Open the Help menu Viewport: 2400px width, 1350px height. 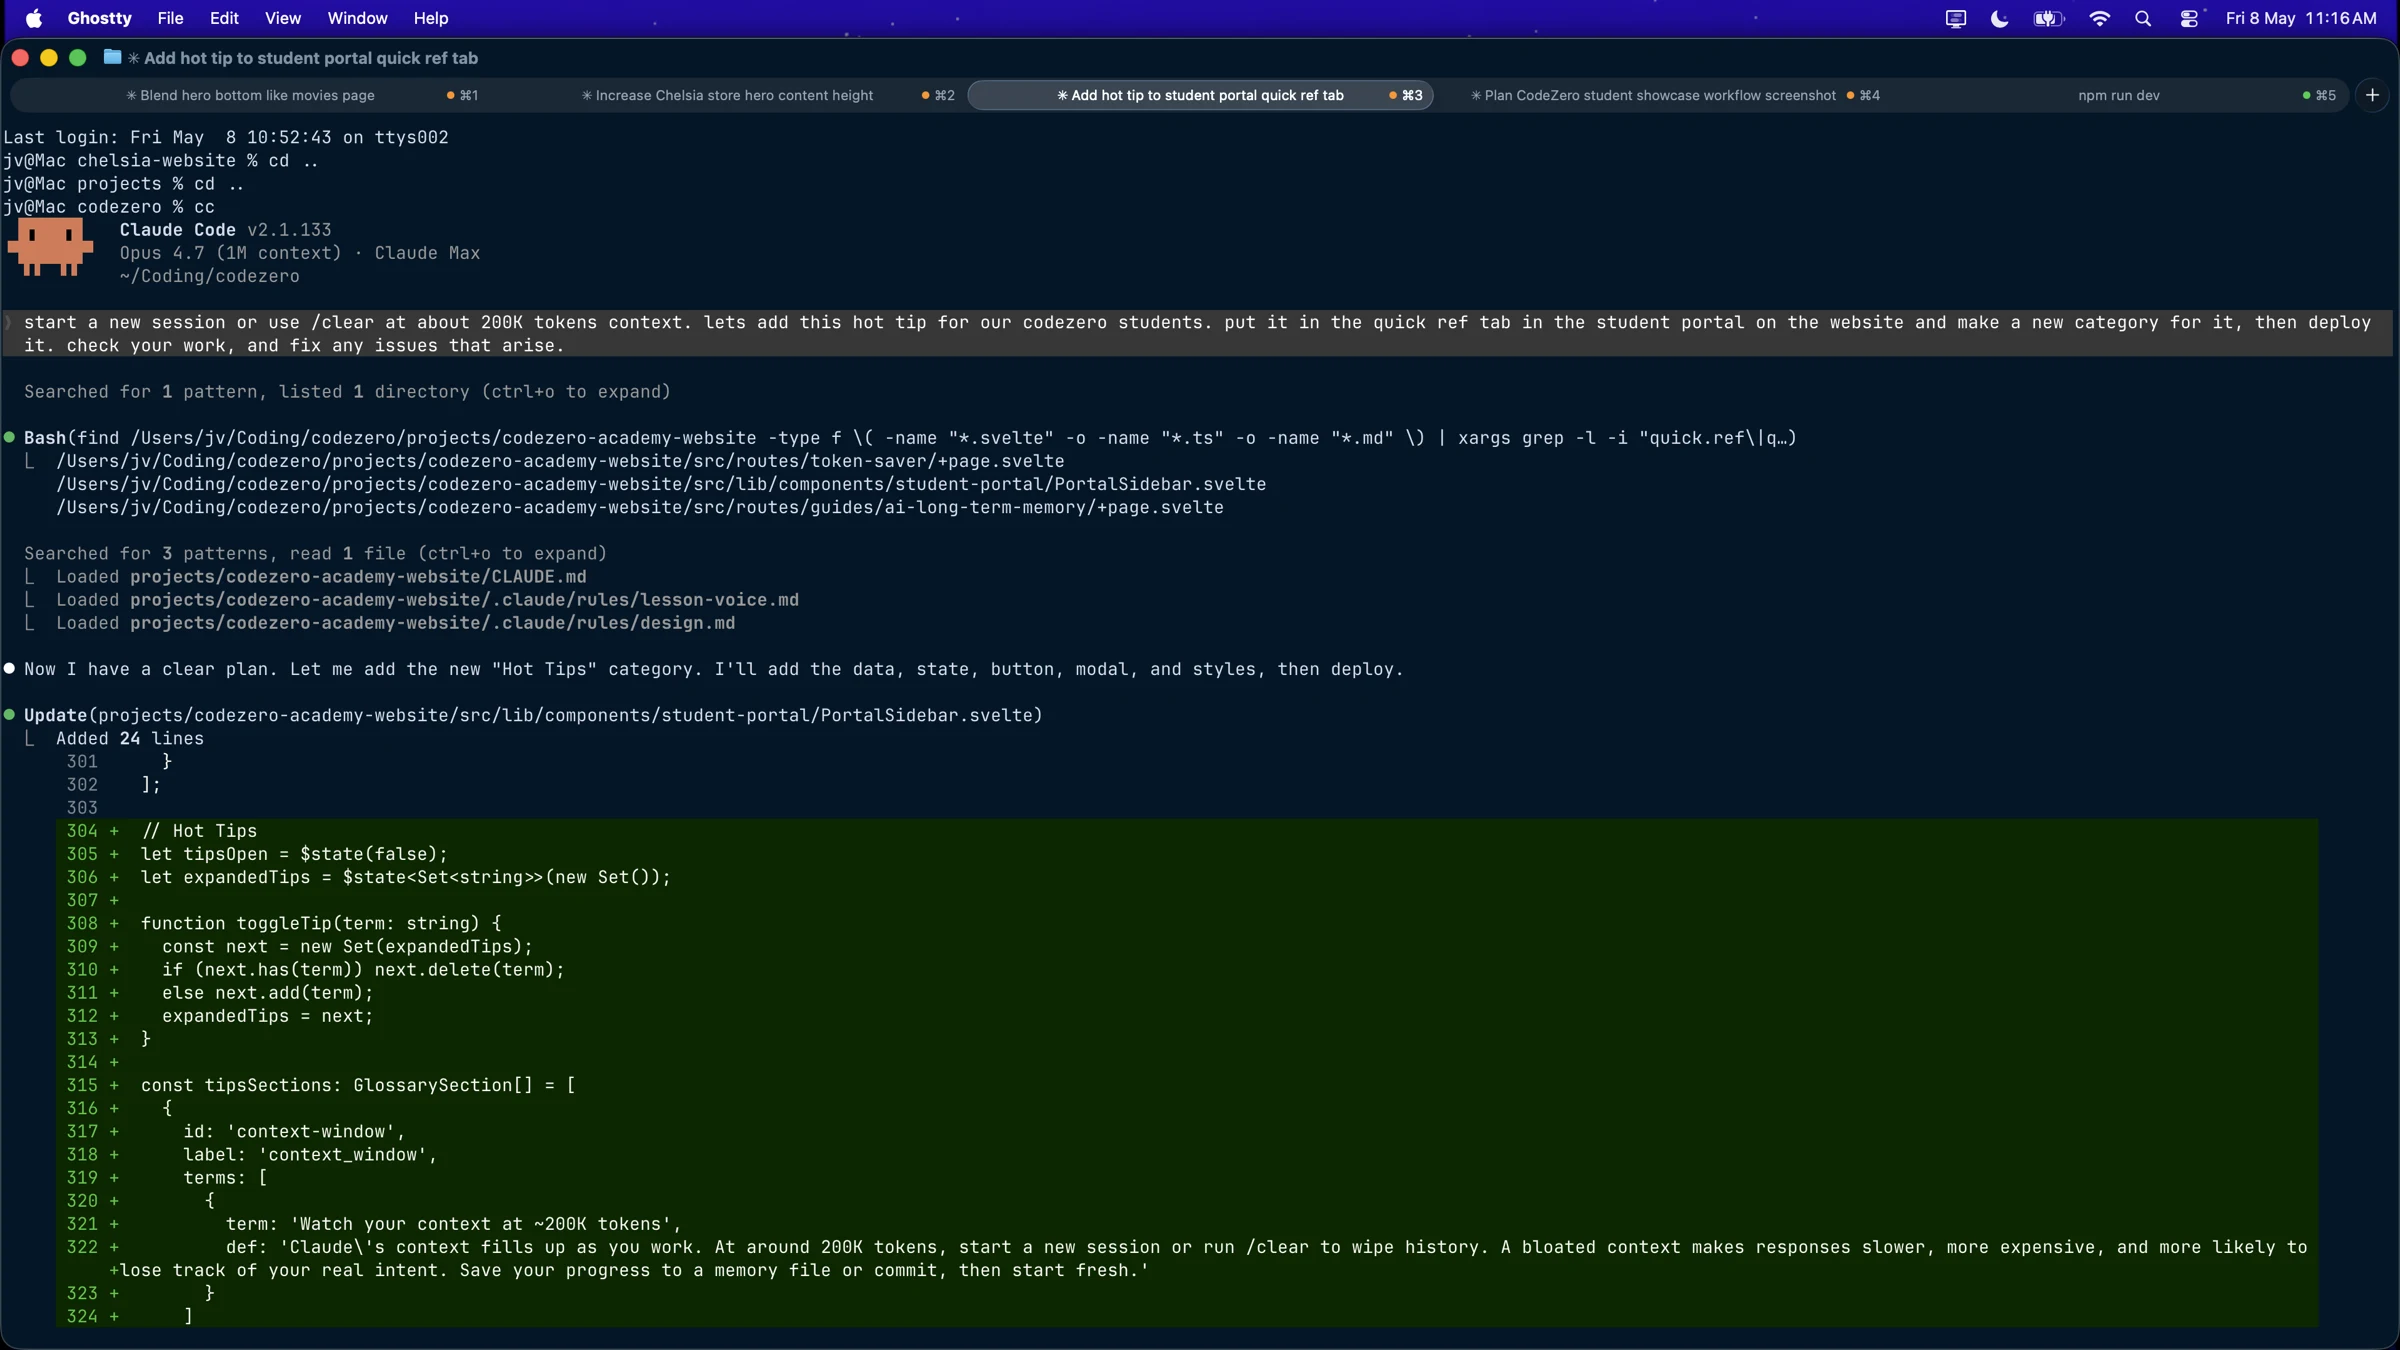pyautogui.click(x=431, y=18)
